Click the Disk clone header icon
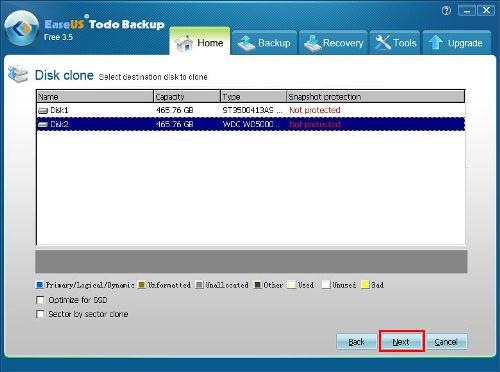The width and height of the screenshot is (500, 372). 18,74
